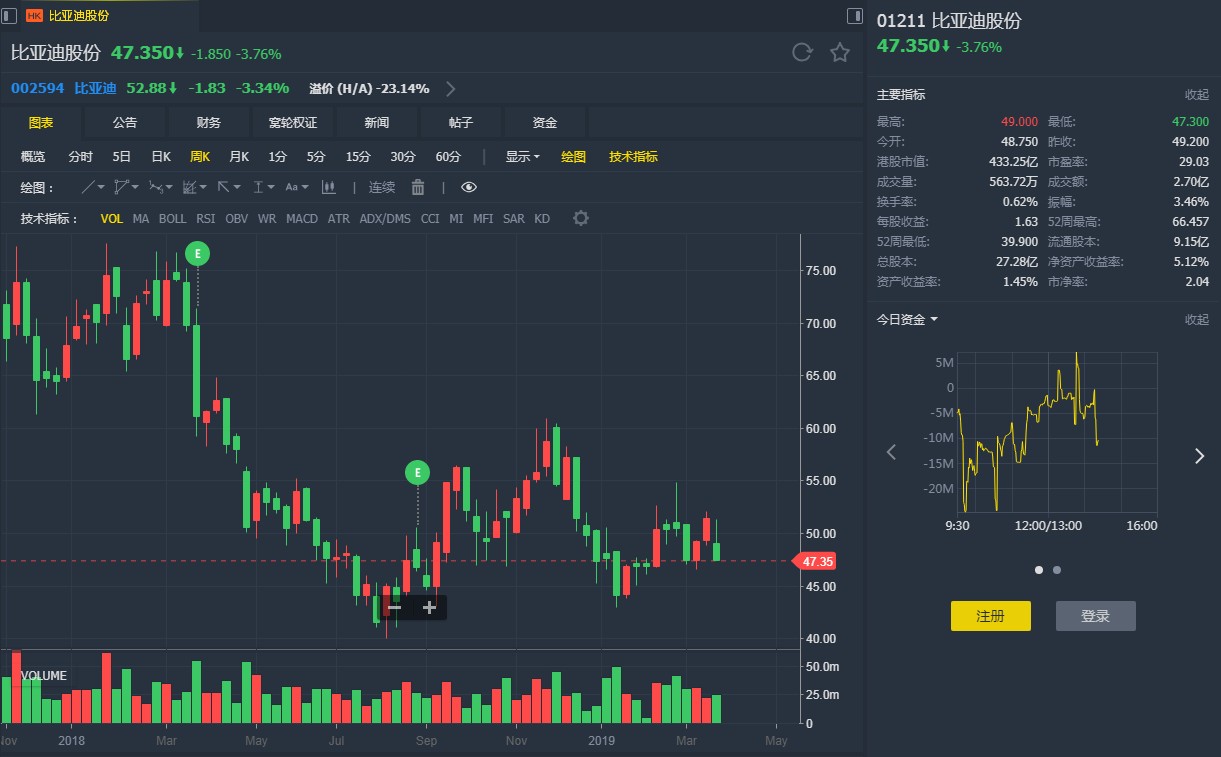
Task: Click the yellow 注册 register button
Action: click(x=990, y=616)
